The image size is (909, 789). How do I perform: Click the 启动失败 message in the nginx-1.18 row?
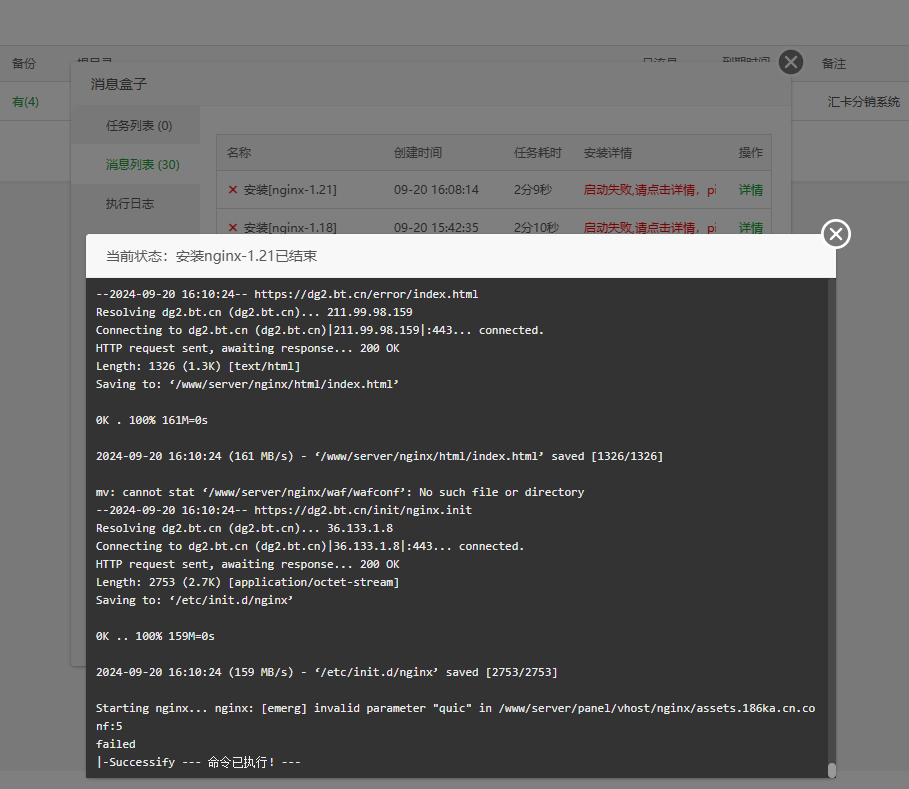pos(649,227)
